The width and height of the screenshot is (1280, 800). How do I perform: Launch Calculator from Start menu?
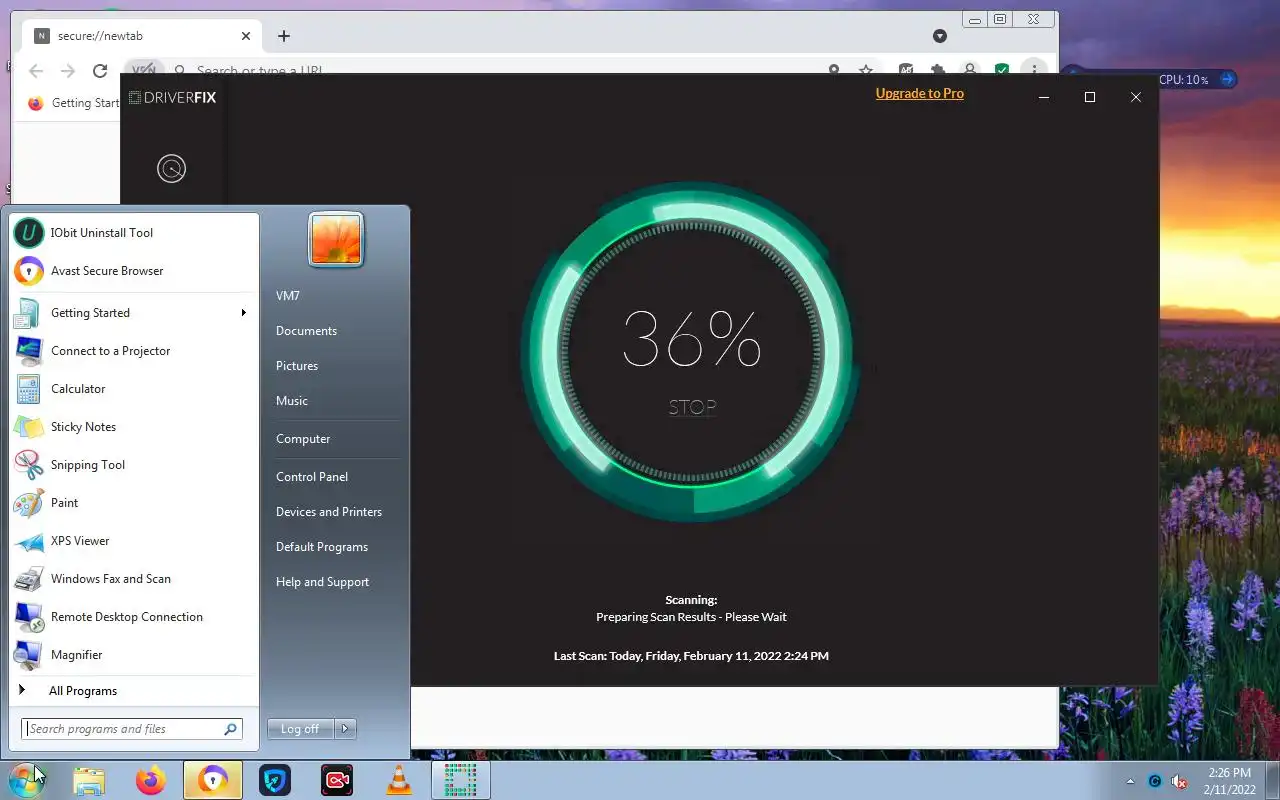pos(134,389)
